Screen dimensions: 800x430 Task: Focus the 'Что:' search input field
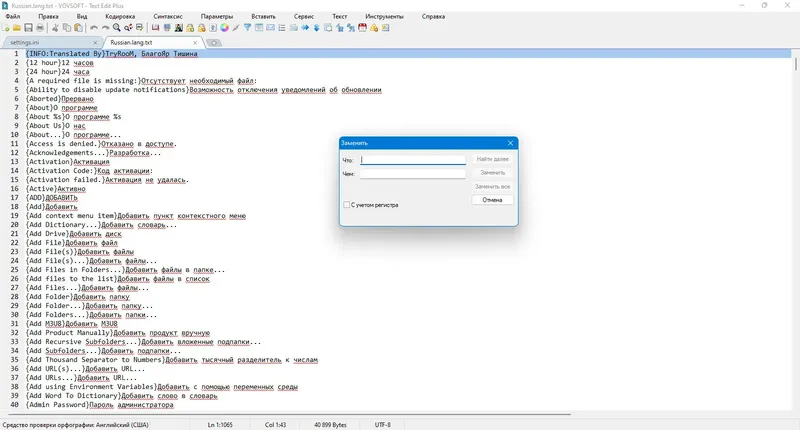pos(413,160)
